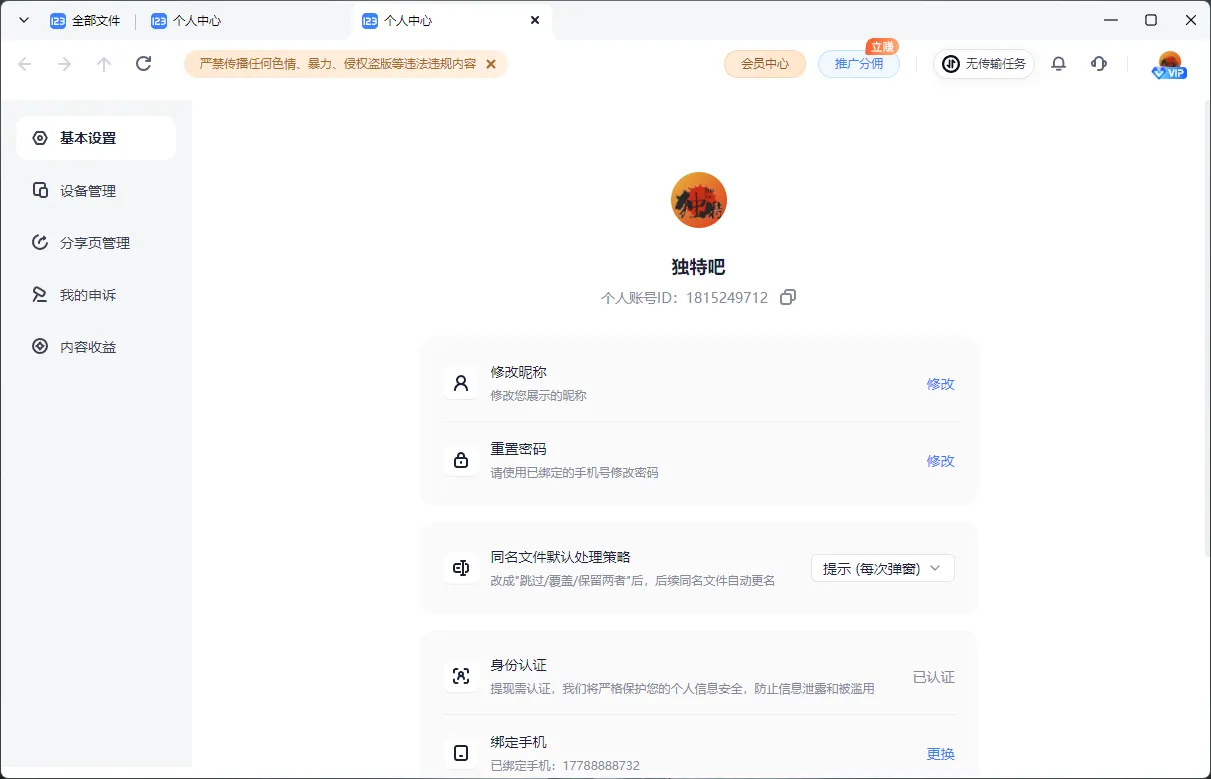This screenshot has height=779, width=1211.
Task: Refresh the page with the reload icon
Action: coord(143,64)
